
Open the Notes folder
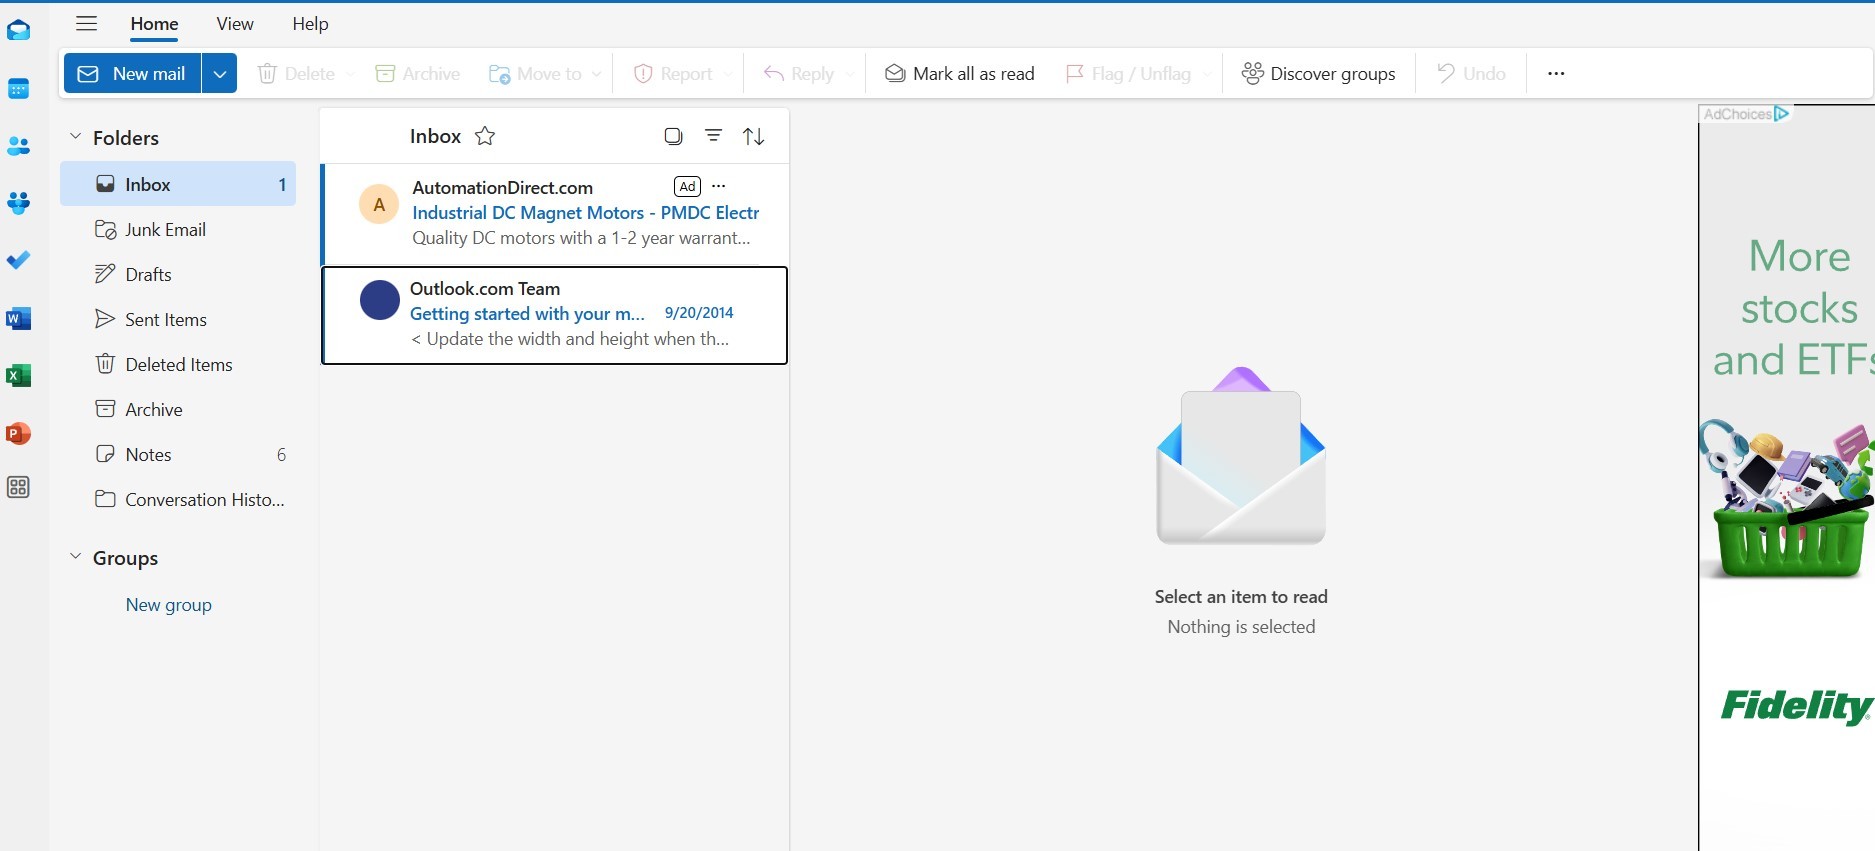point(178,454)
